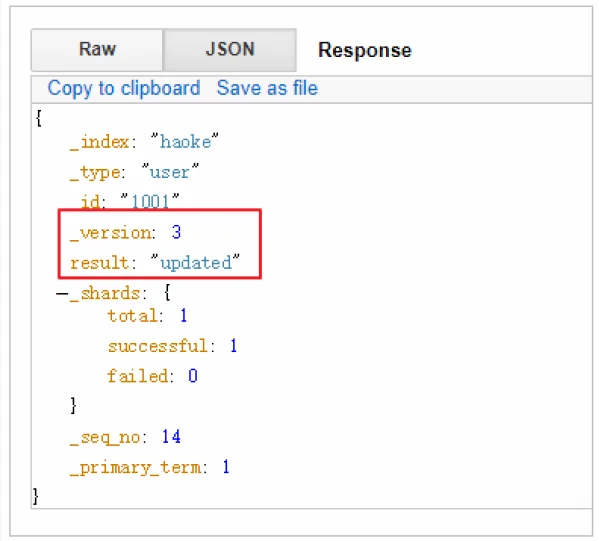Image resolution: width=599 pixels, height=541 pixels.
Task: Select the "updated" result value
Action: coord(195,262)
